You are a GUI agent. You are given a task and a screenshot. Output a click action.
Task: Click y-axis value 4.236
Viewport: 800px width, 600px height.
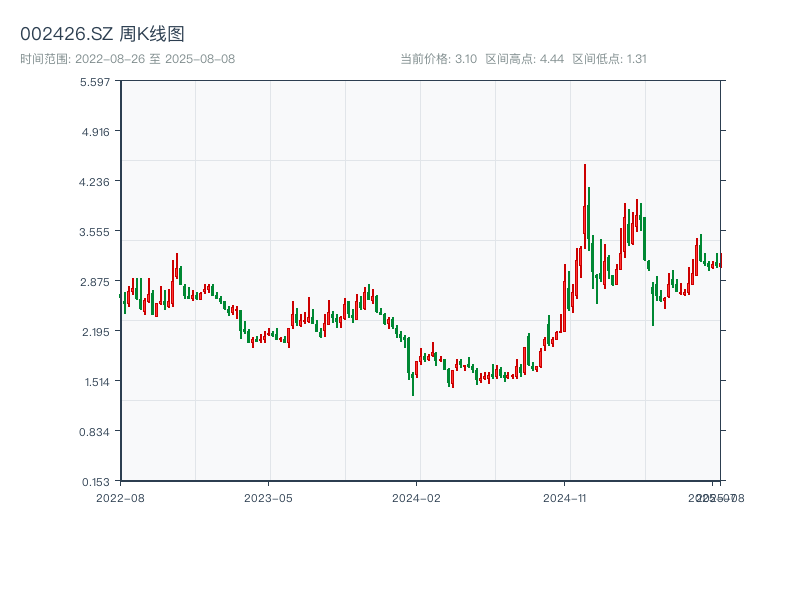[94, 182]
